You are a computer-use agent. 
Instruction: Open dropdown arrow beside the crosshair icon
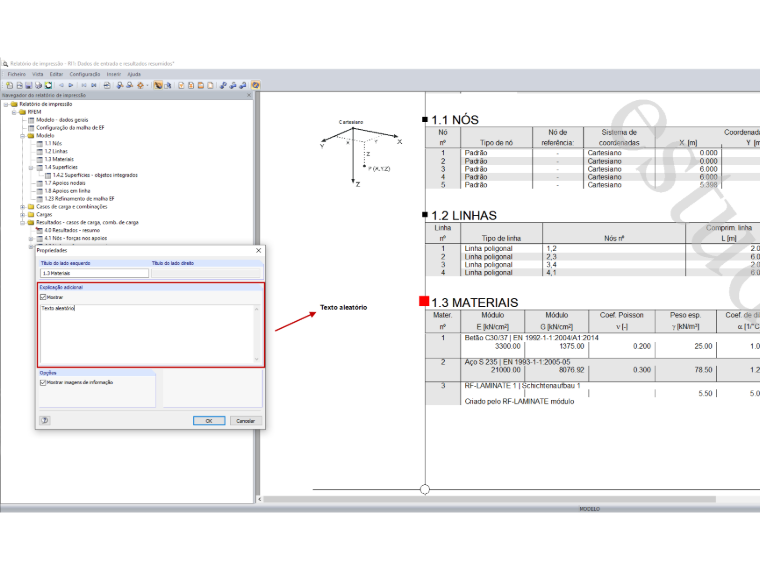point(147,85)
